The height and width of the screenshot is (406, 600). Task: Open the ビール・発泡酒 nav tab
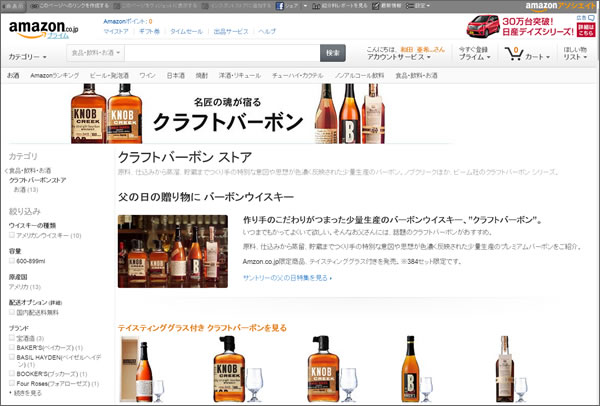point(109,75)
